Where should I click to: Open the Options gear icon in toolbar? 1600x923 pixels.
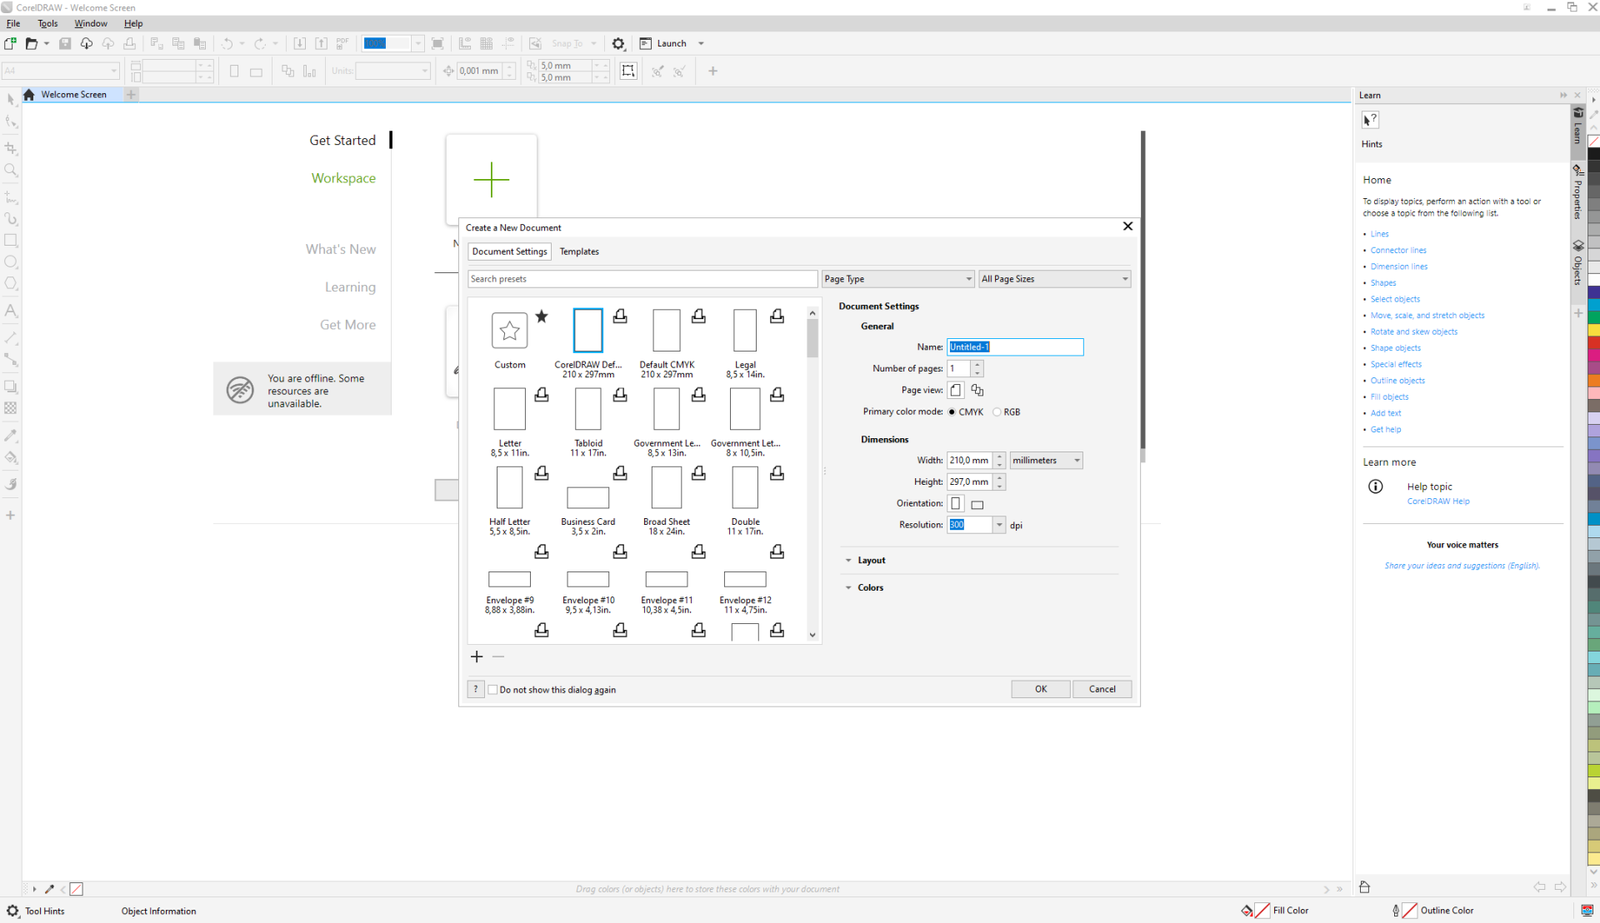(x=618, y=44)
